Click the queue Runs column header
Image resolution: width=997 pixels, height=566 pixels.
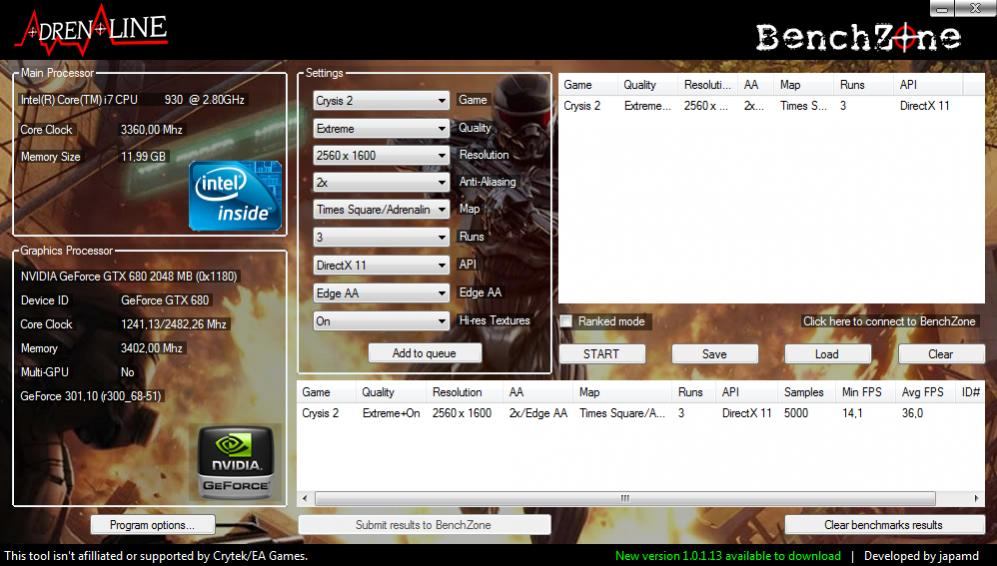point(862,85)
